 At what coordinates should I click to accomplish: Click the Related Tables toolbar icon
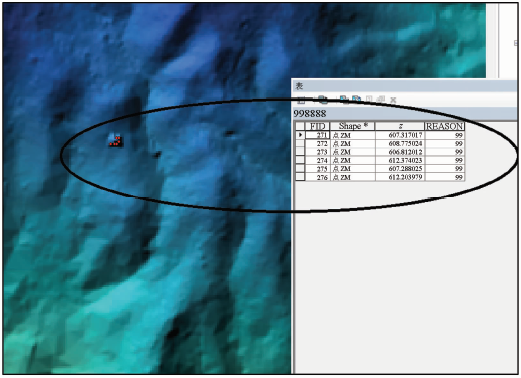[x=322, y=99]
